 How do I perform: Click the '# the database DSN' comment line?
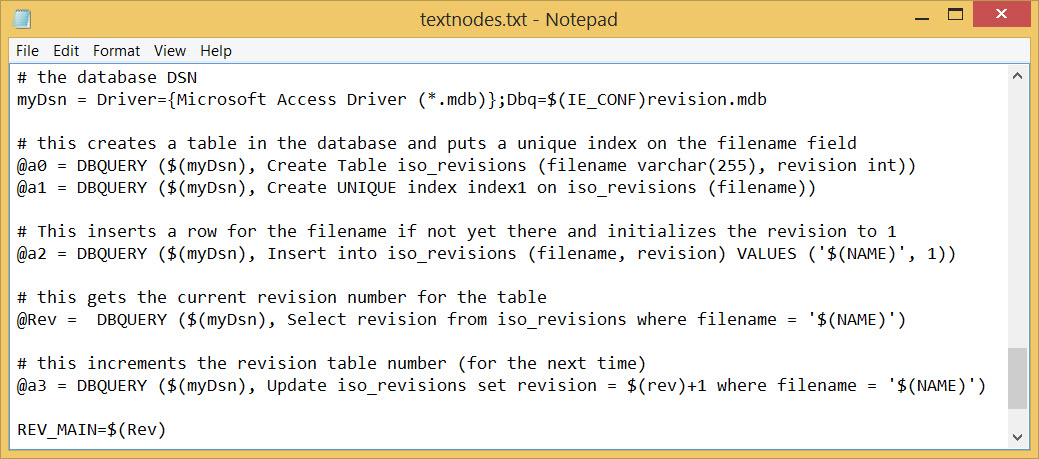pos(107,77)
